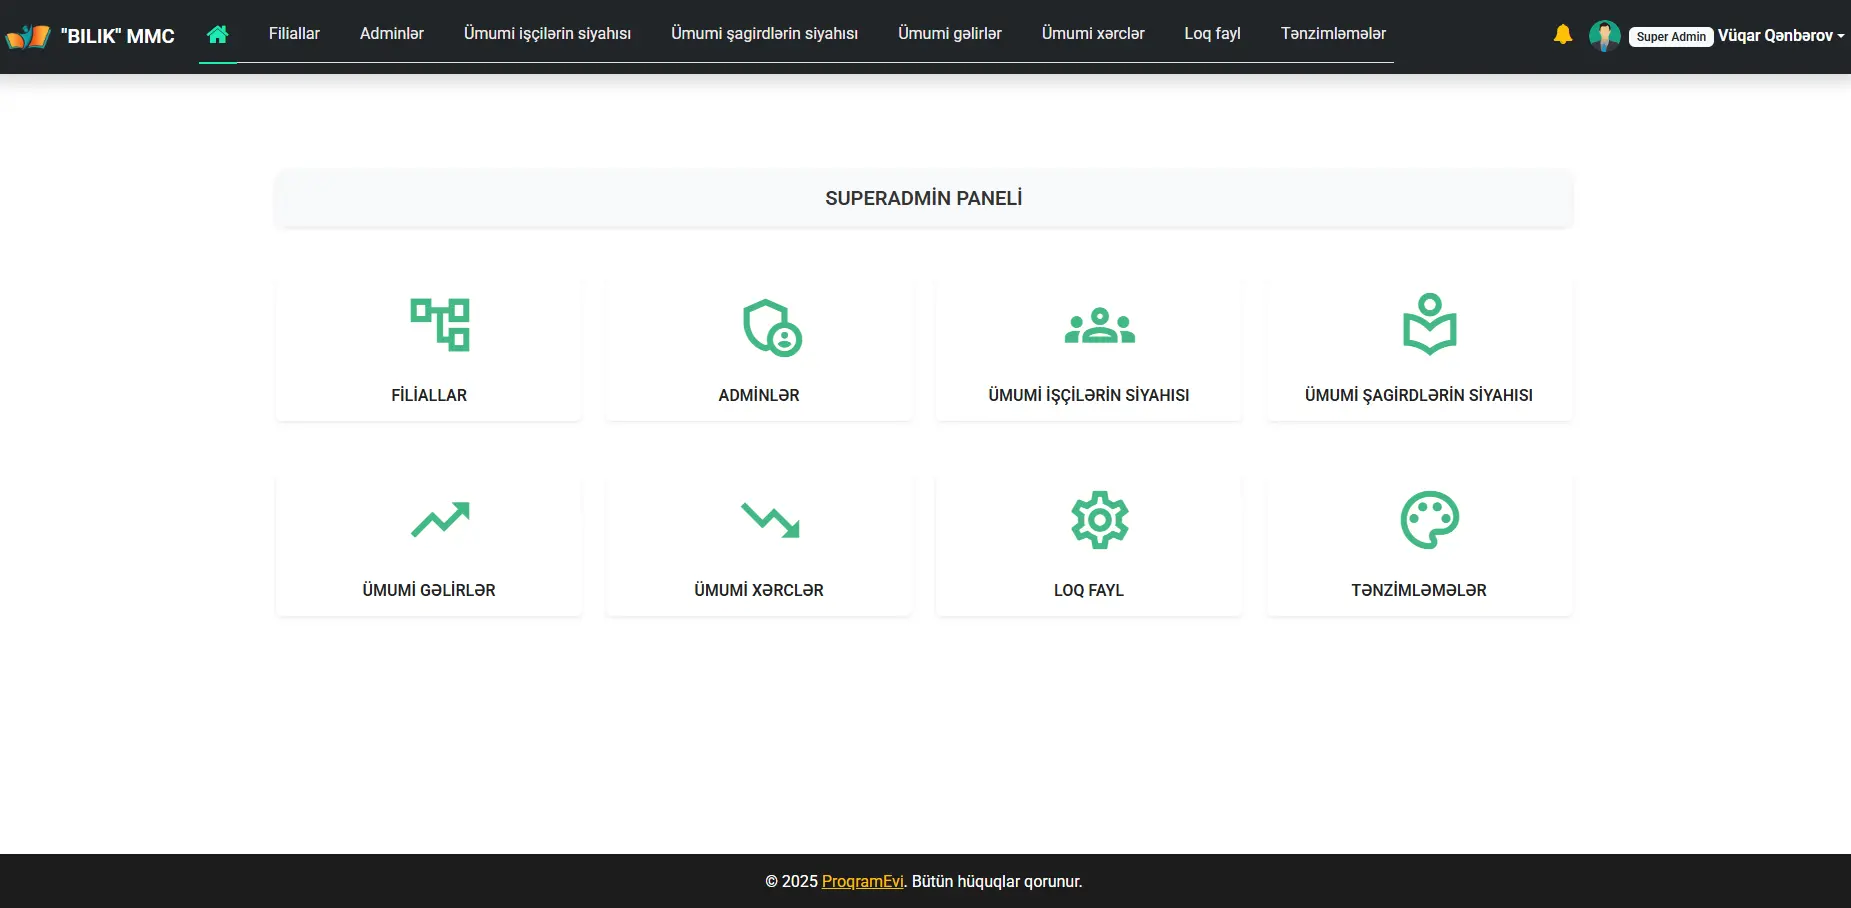Follow the ProqramEvi footer link
This screenshot has height=908, width=1851.
click(862, 881)
